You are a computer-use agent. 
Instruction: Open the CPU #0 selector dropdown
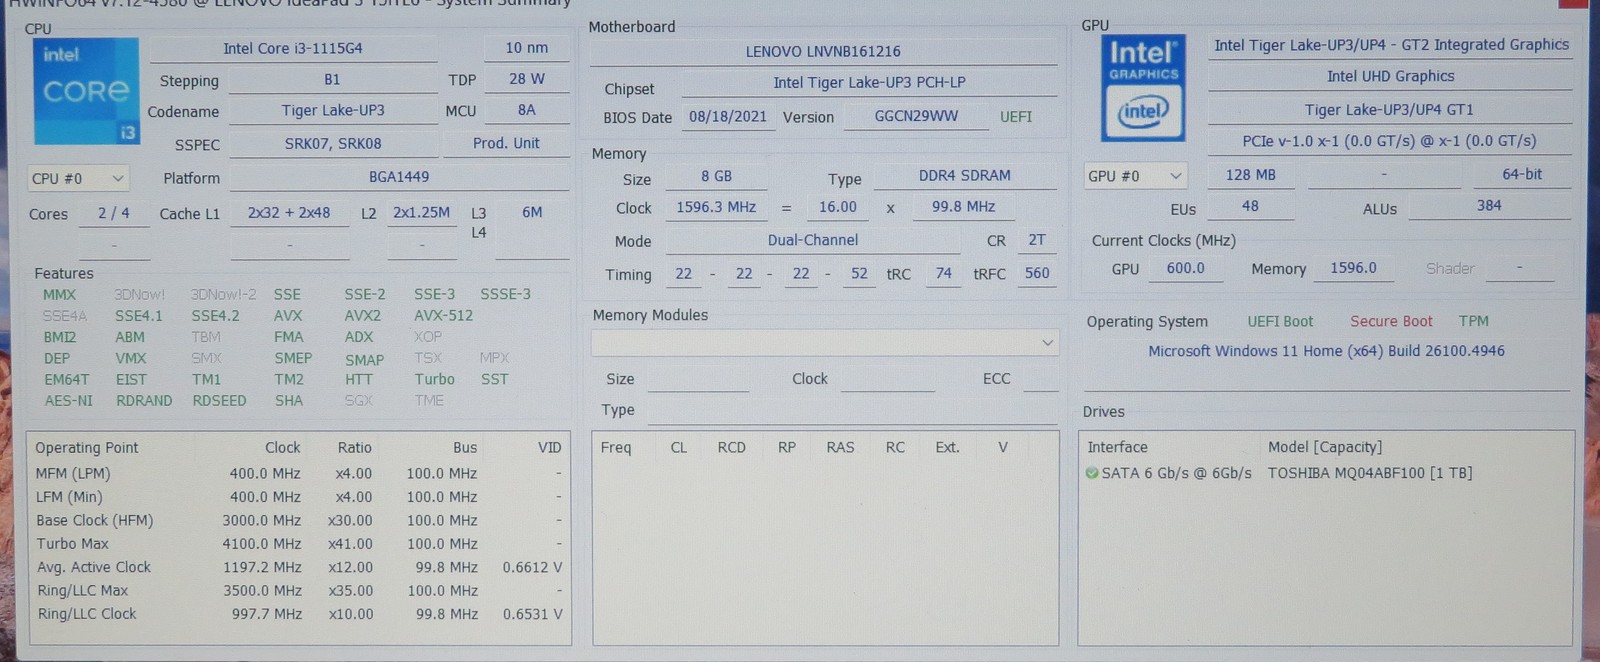pos(78,178)
